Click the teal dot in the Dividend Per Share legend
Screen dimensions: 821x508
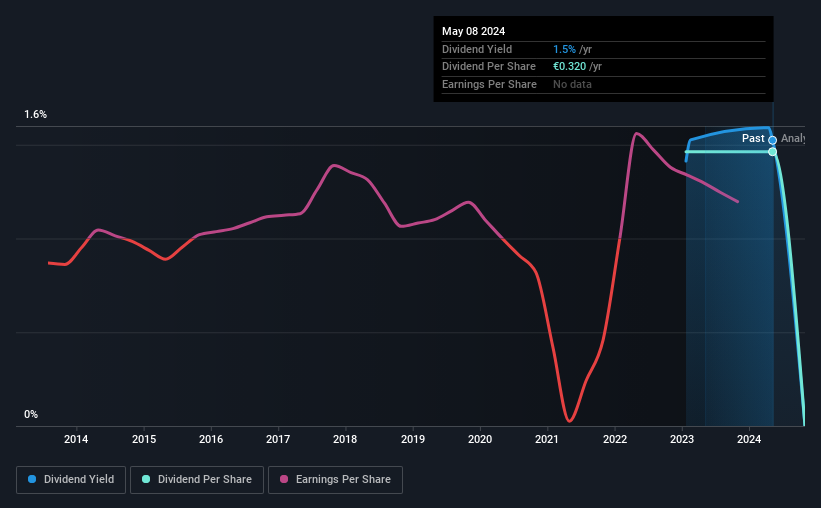[146, 480]
